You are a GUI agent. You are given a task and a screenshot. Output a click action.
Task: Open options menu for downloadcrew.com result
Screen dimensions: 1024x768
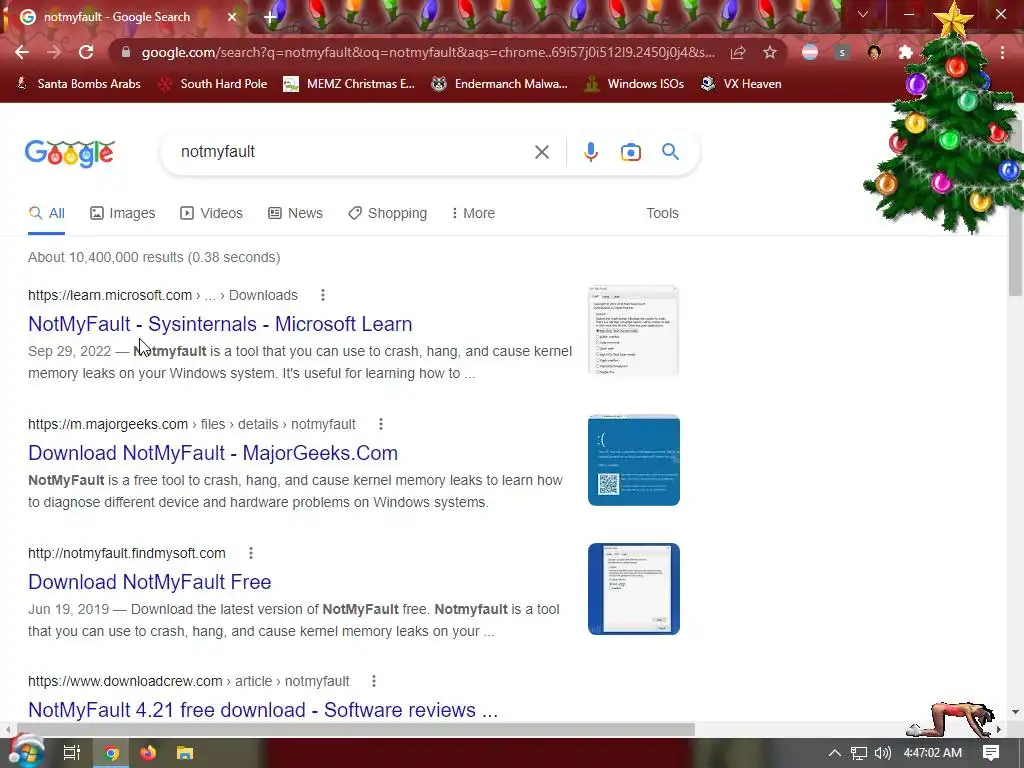point(374,681)
